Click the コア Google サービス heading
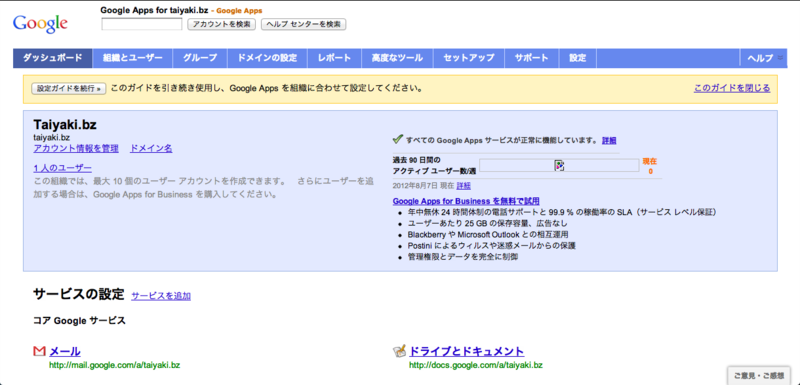800x385 pixels. [x=79, y=321]
